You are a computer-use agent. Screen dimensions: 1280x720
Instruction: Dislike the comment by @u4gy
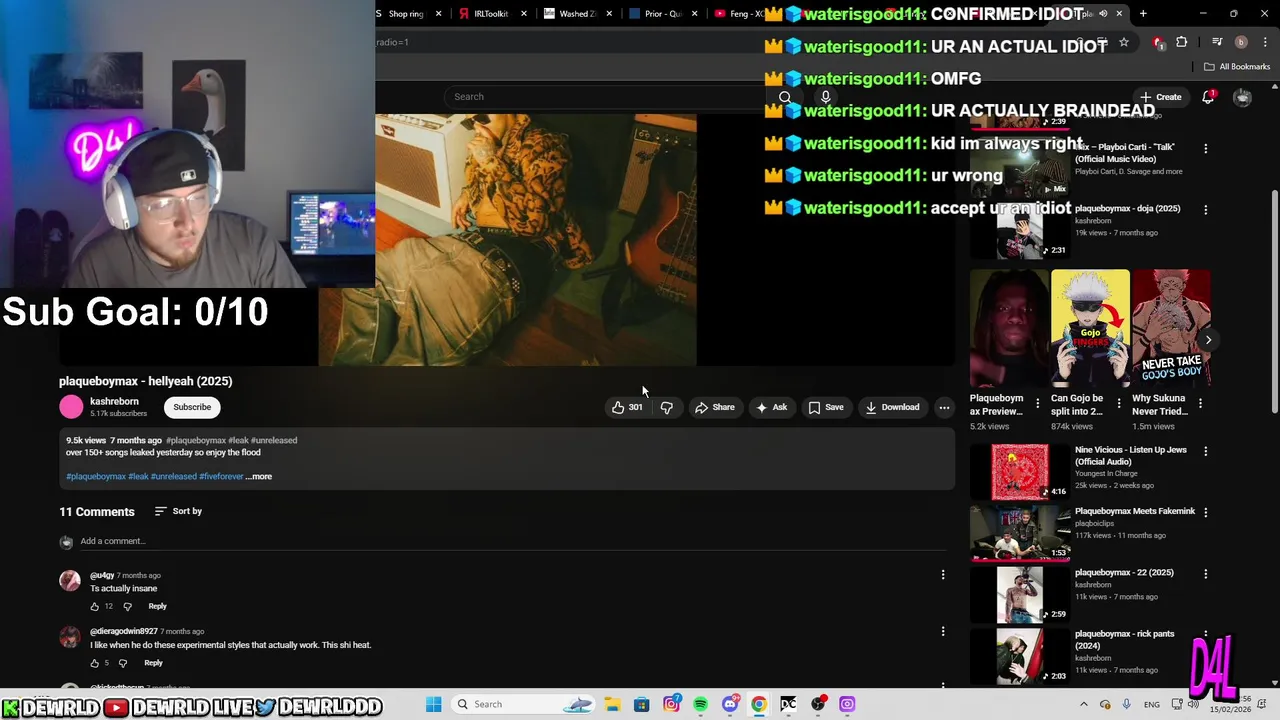tap(127, 606)
